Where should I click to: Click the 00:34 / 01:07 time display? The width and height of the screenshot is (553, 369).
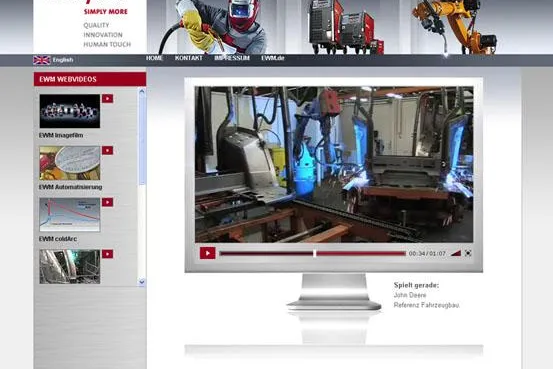(427, 253)
